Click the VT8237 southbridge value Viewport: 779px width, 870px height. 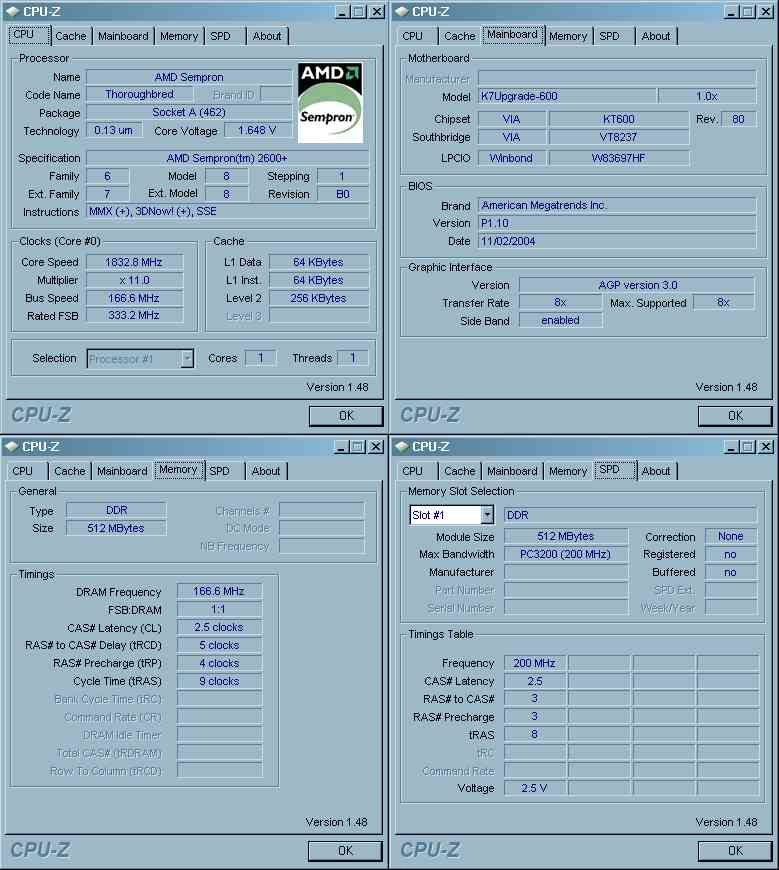point(619,137)
